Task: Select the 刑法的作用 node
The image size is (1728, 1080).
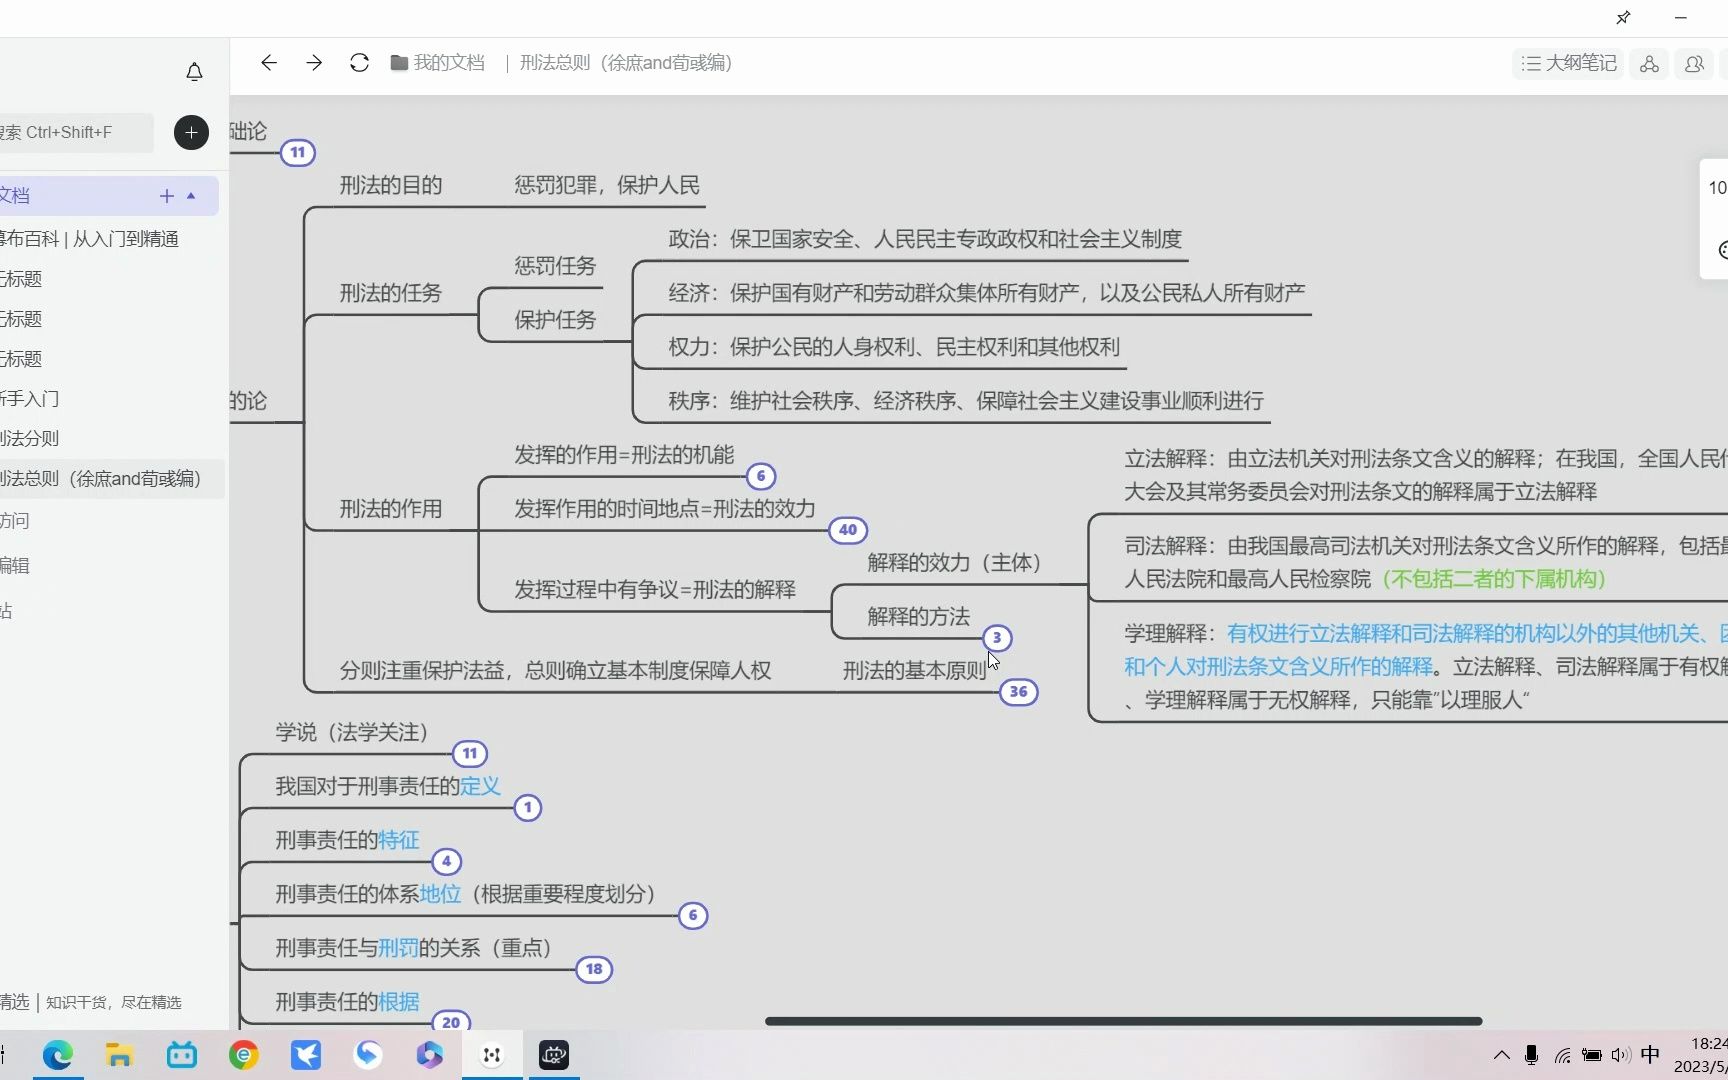Action: [x=391, y=509]
